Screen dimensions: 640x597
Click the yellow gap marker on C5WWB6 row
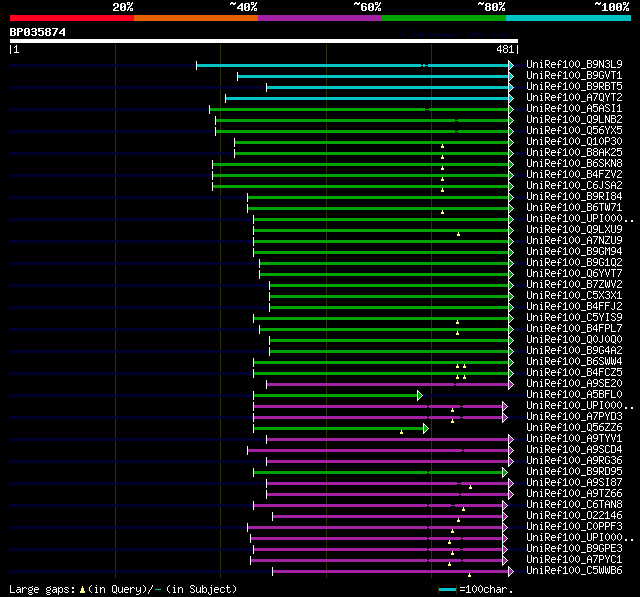click(x=469, y=575)
